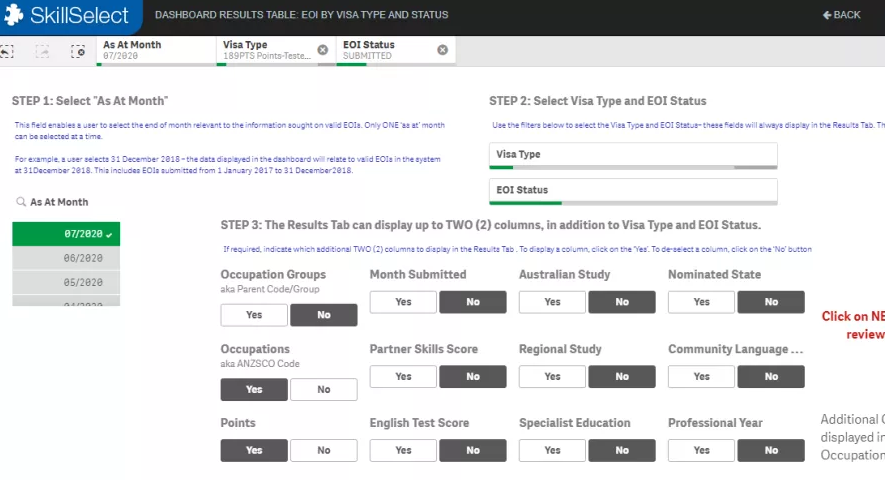Click the step forward selection icon

pos(43,51)
